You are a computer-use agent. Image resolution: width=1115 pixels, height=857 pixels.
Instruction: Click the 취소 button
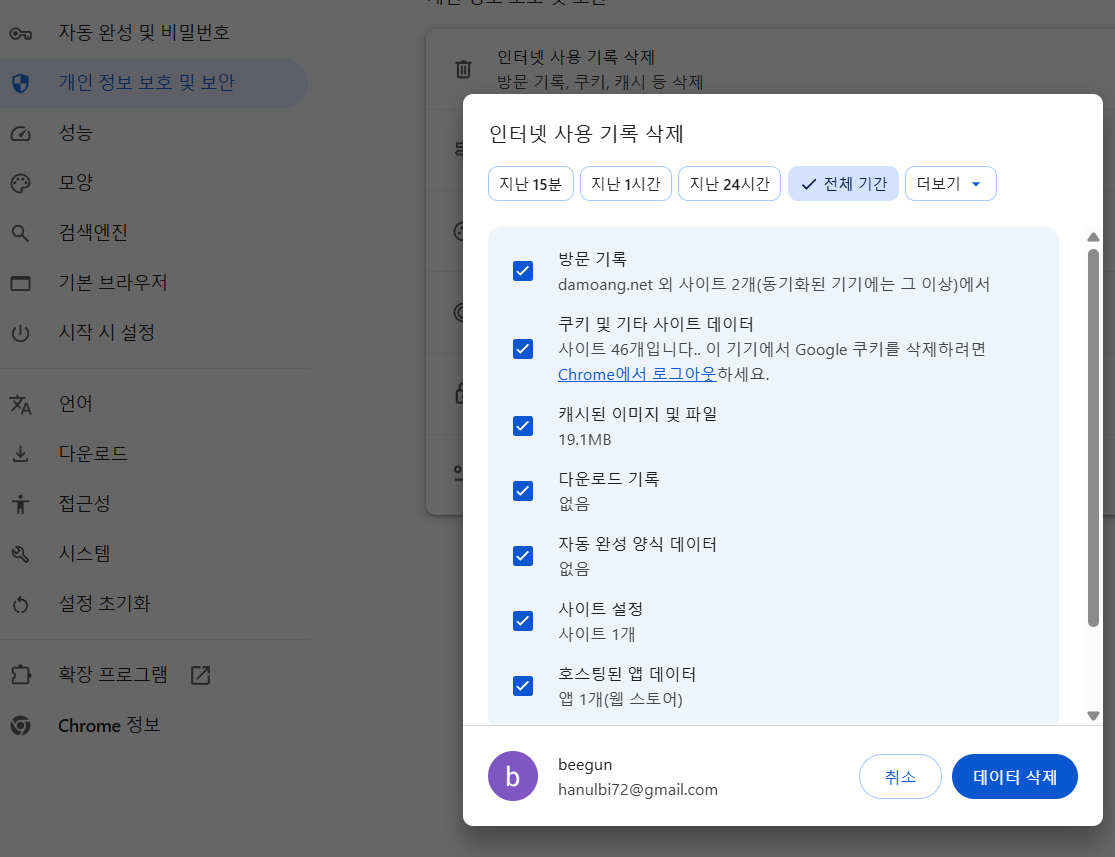click(x=900, y=777)
